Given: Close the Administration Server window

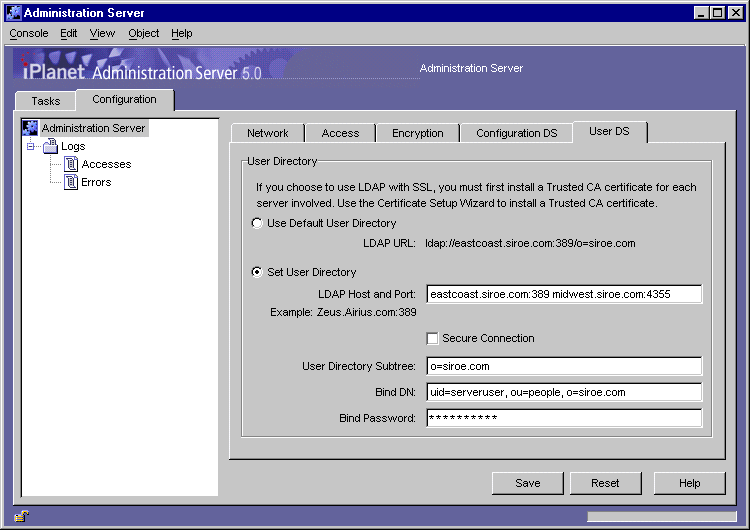Looking at the screenshot, I should click(x=736, y=13).
